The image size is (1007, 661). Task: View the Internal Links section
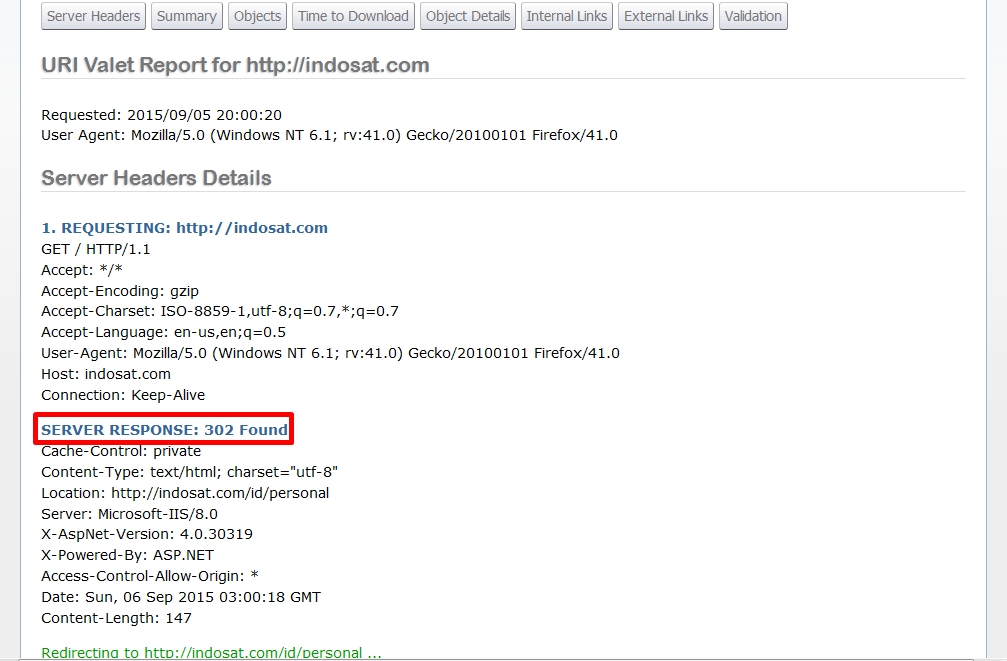[x=566, y=16]
